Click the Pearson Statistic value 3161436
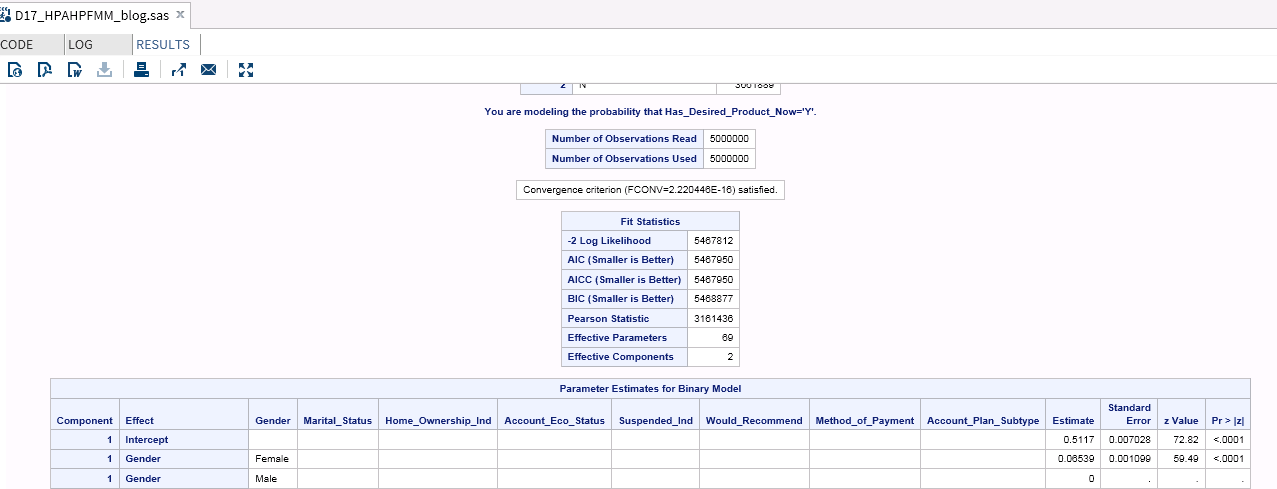Image resolution: width=1277 pixels, height=489 pixels. coord(713,318)
